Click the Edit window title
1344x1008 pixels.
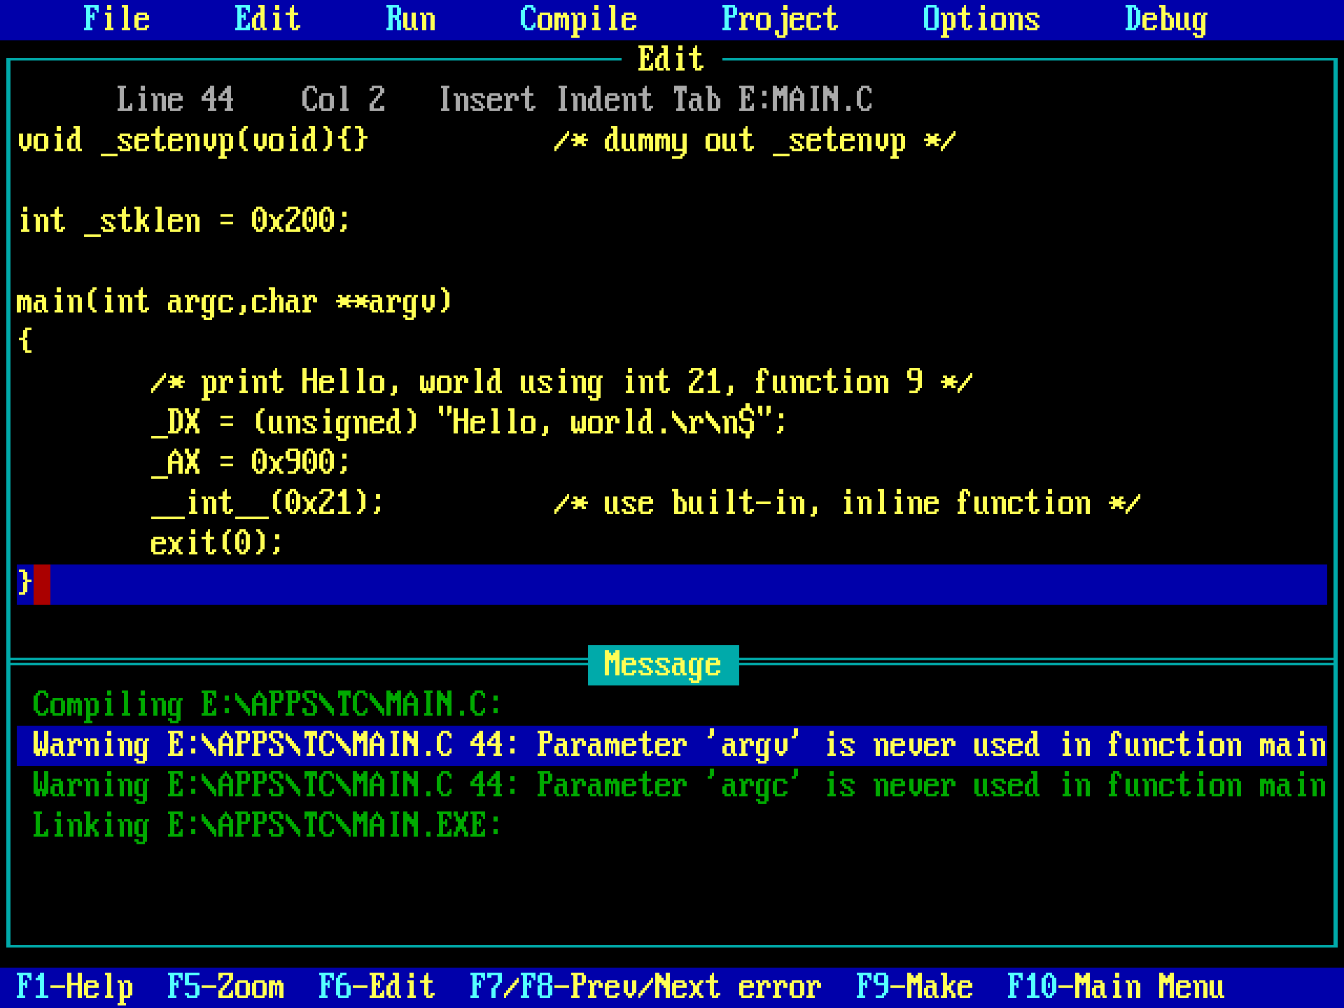(671, 59)
